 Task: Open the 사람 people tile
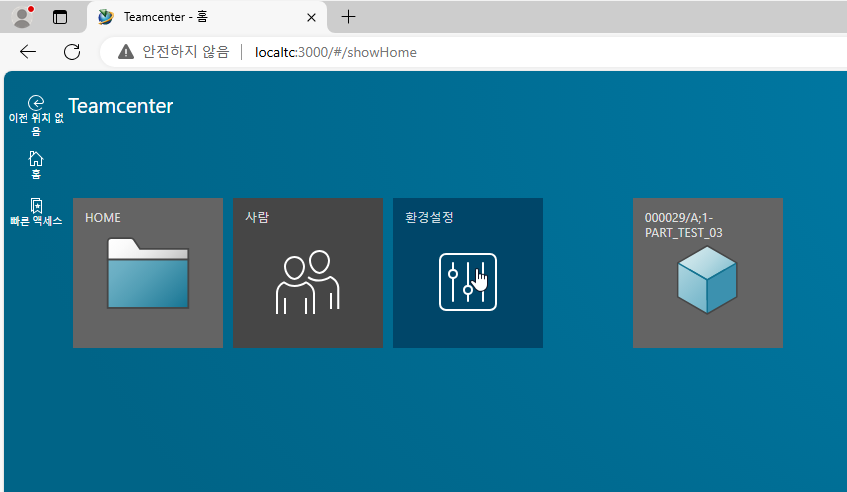pos(308,273)
